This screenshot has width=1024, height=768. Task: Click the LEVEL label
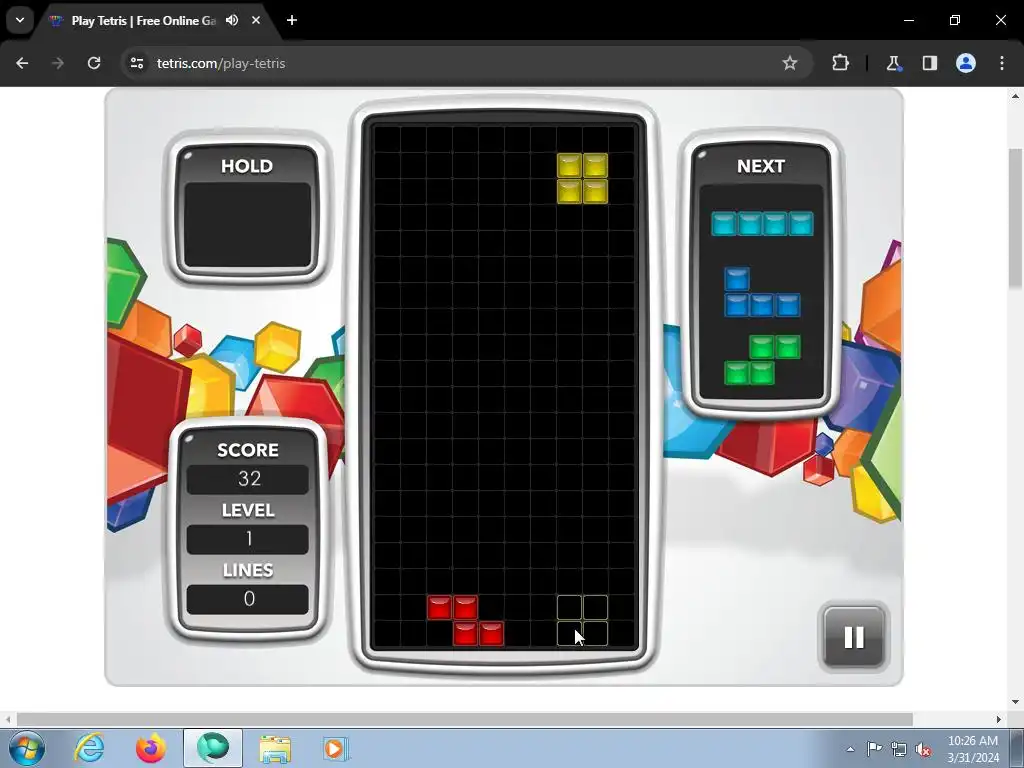pos(248,510)
